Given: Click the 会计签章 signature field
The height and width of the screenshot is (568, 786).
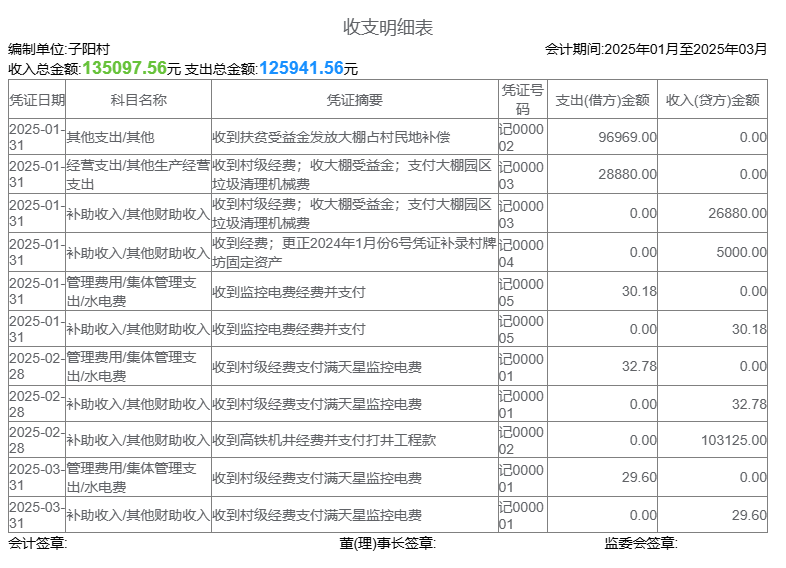Looking at the screenshot, I should [x=38, y=543].
